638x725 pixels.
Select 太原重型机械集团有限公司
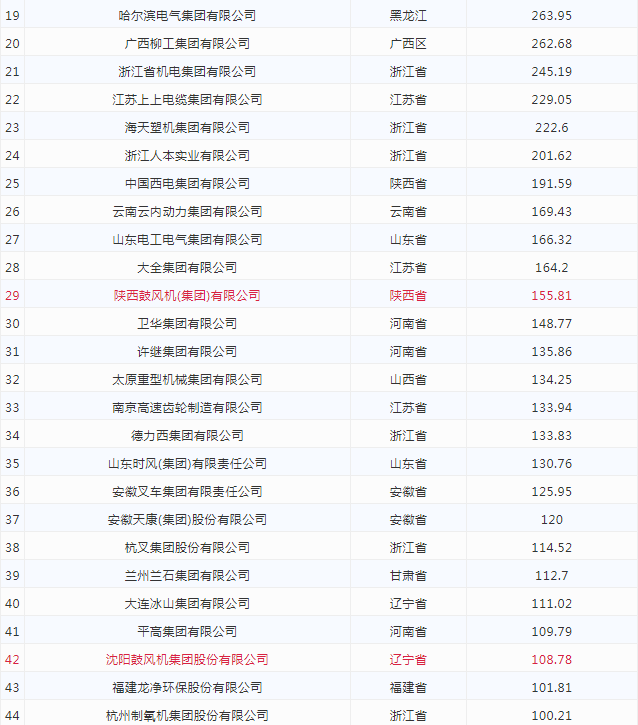187,379
